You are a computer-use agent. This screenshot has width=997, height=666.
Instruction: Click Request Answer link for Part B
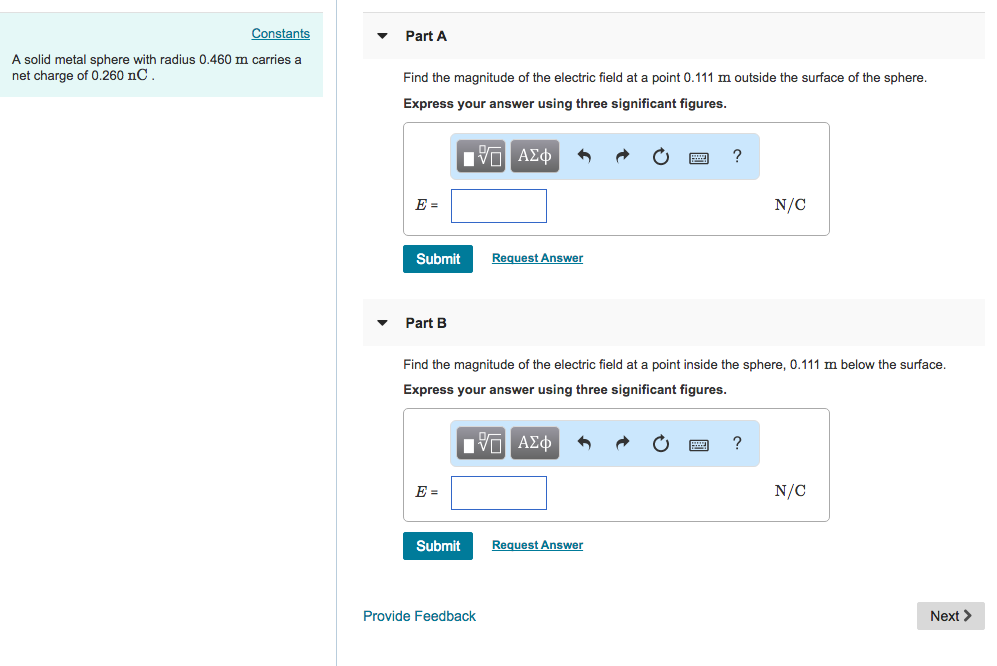537,545
